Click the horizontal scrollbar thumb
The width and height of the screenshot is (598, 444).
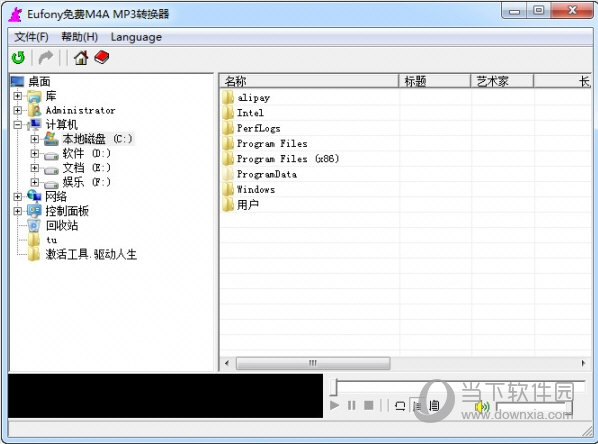(x=313, y=363)
